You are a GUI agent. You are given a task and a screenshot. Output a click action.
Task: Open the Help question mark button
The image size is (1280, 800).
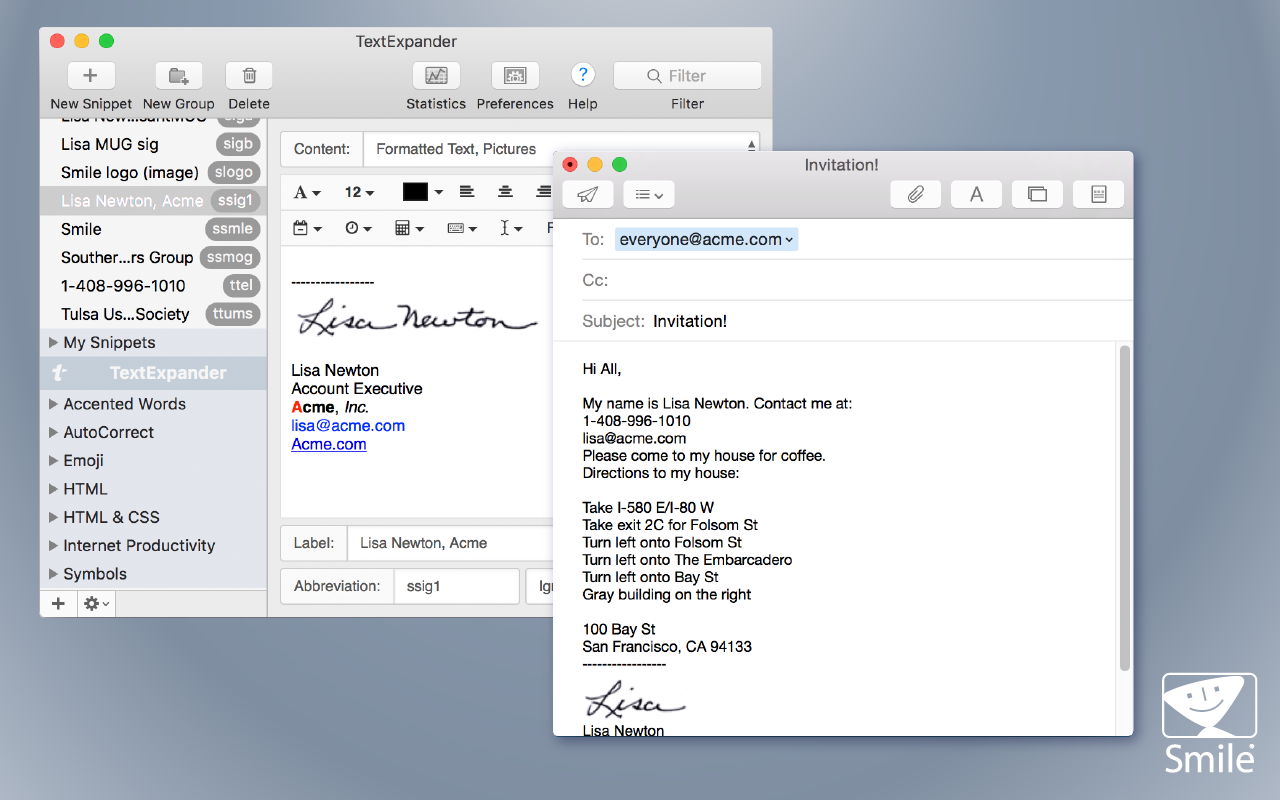click(583, 75)
